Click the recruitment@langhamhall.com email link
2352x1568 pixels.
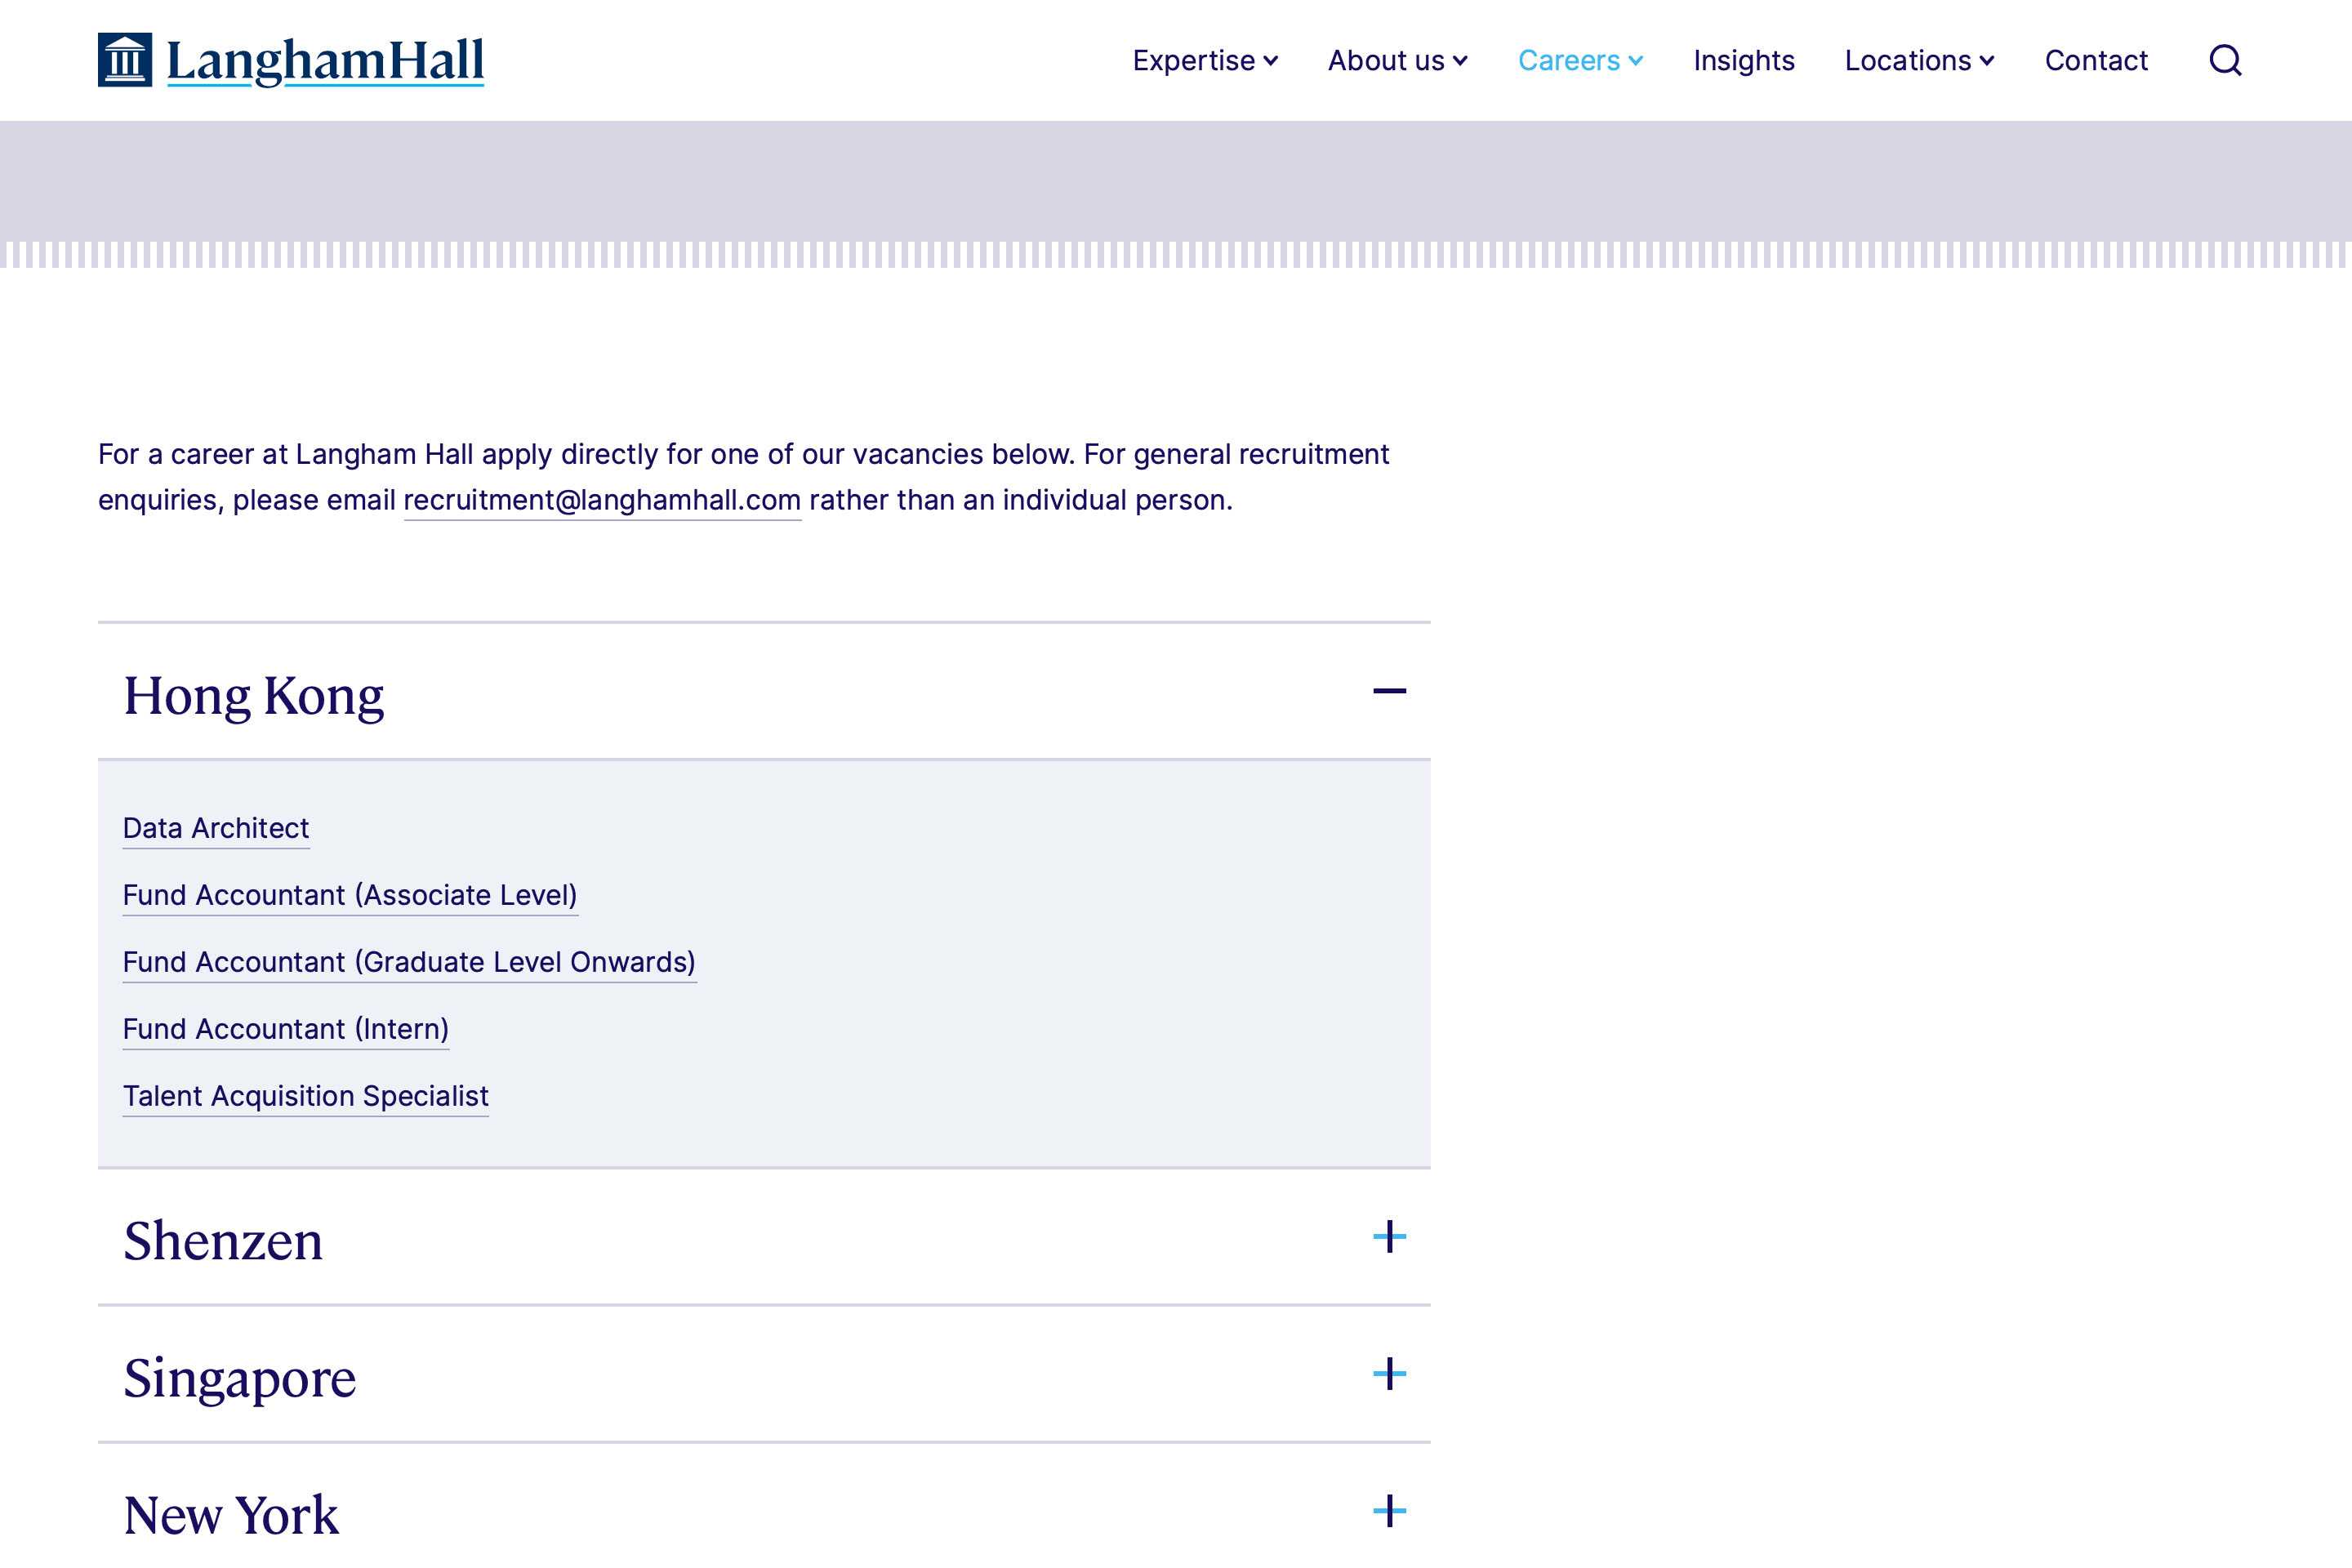click(602, 500)
